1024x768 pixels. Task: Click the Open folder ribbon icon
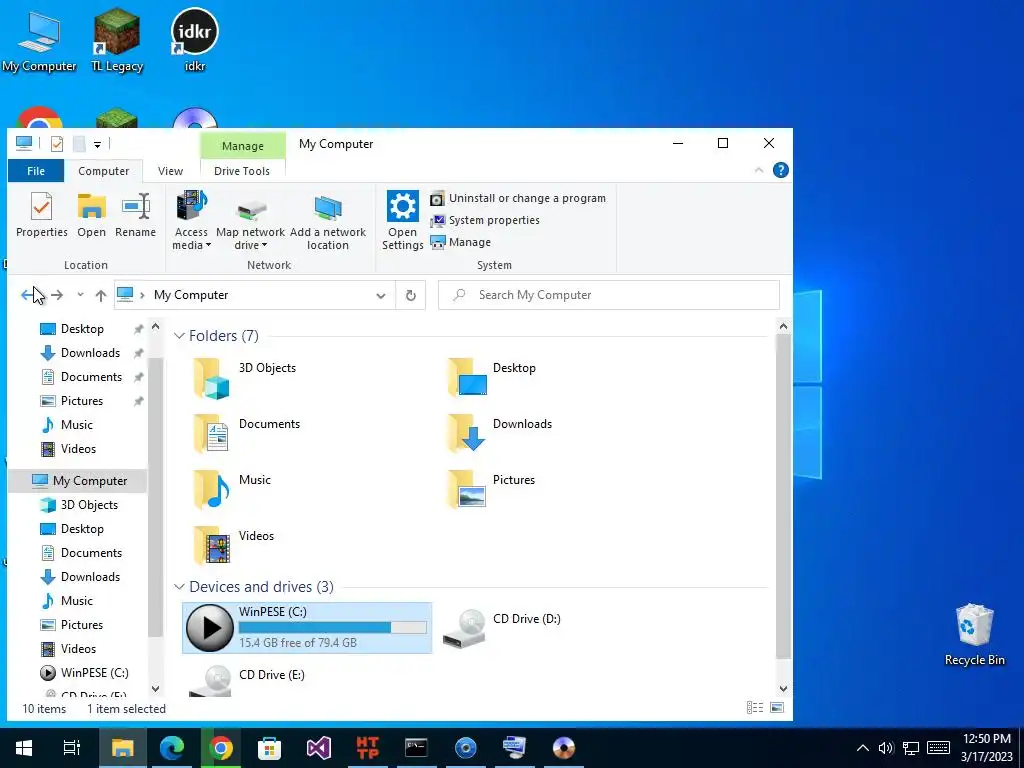click(91, 215)
